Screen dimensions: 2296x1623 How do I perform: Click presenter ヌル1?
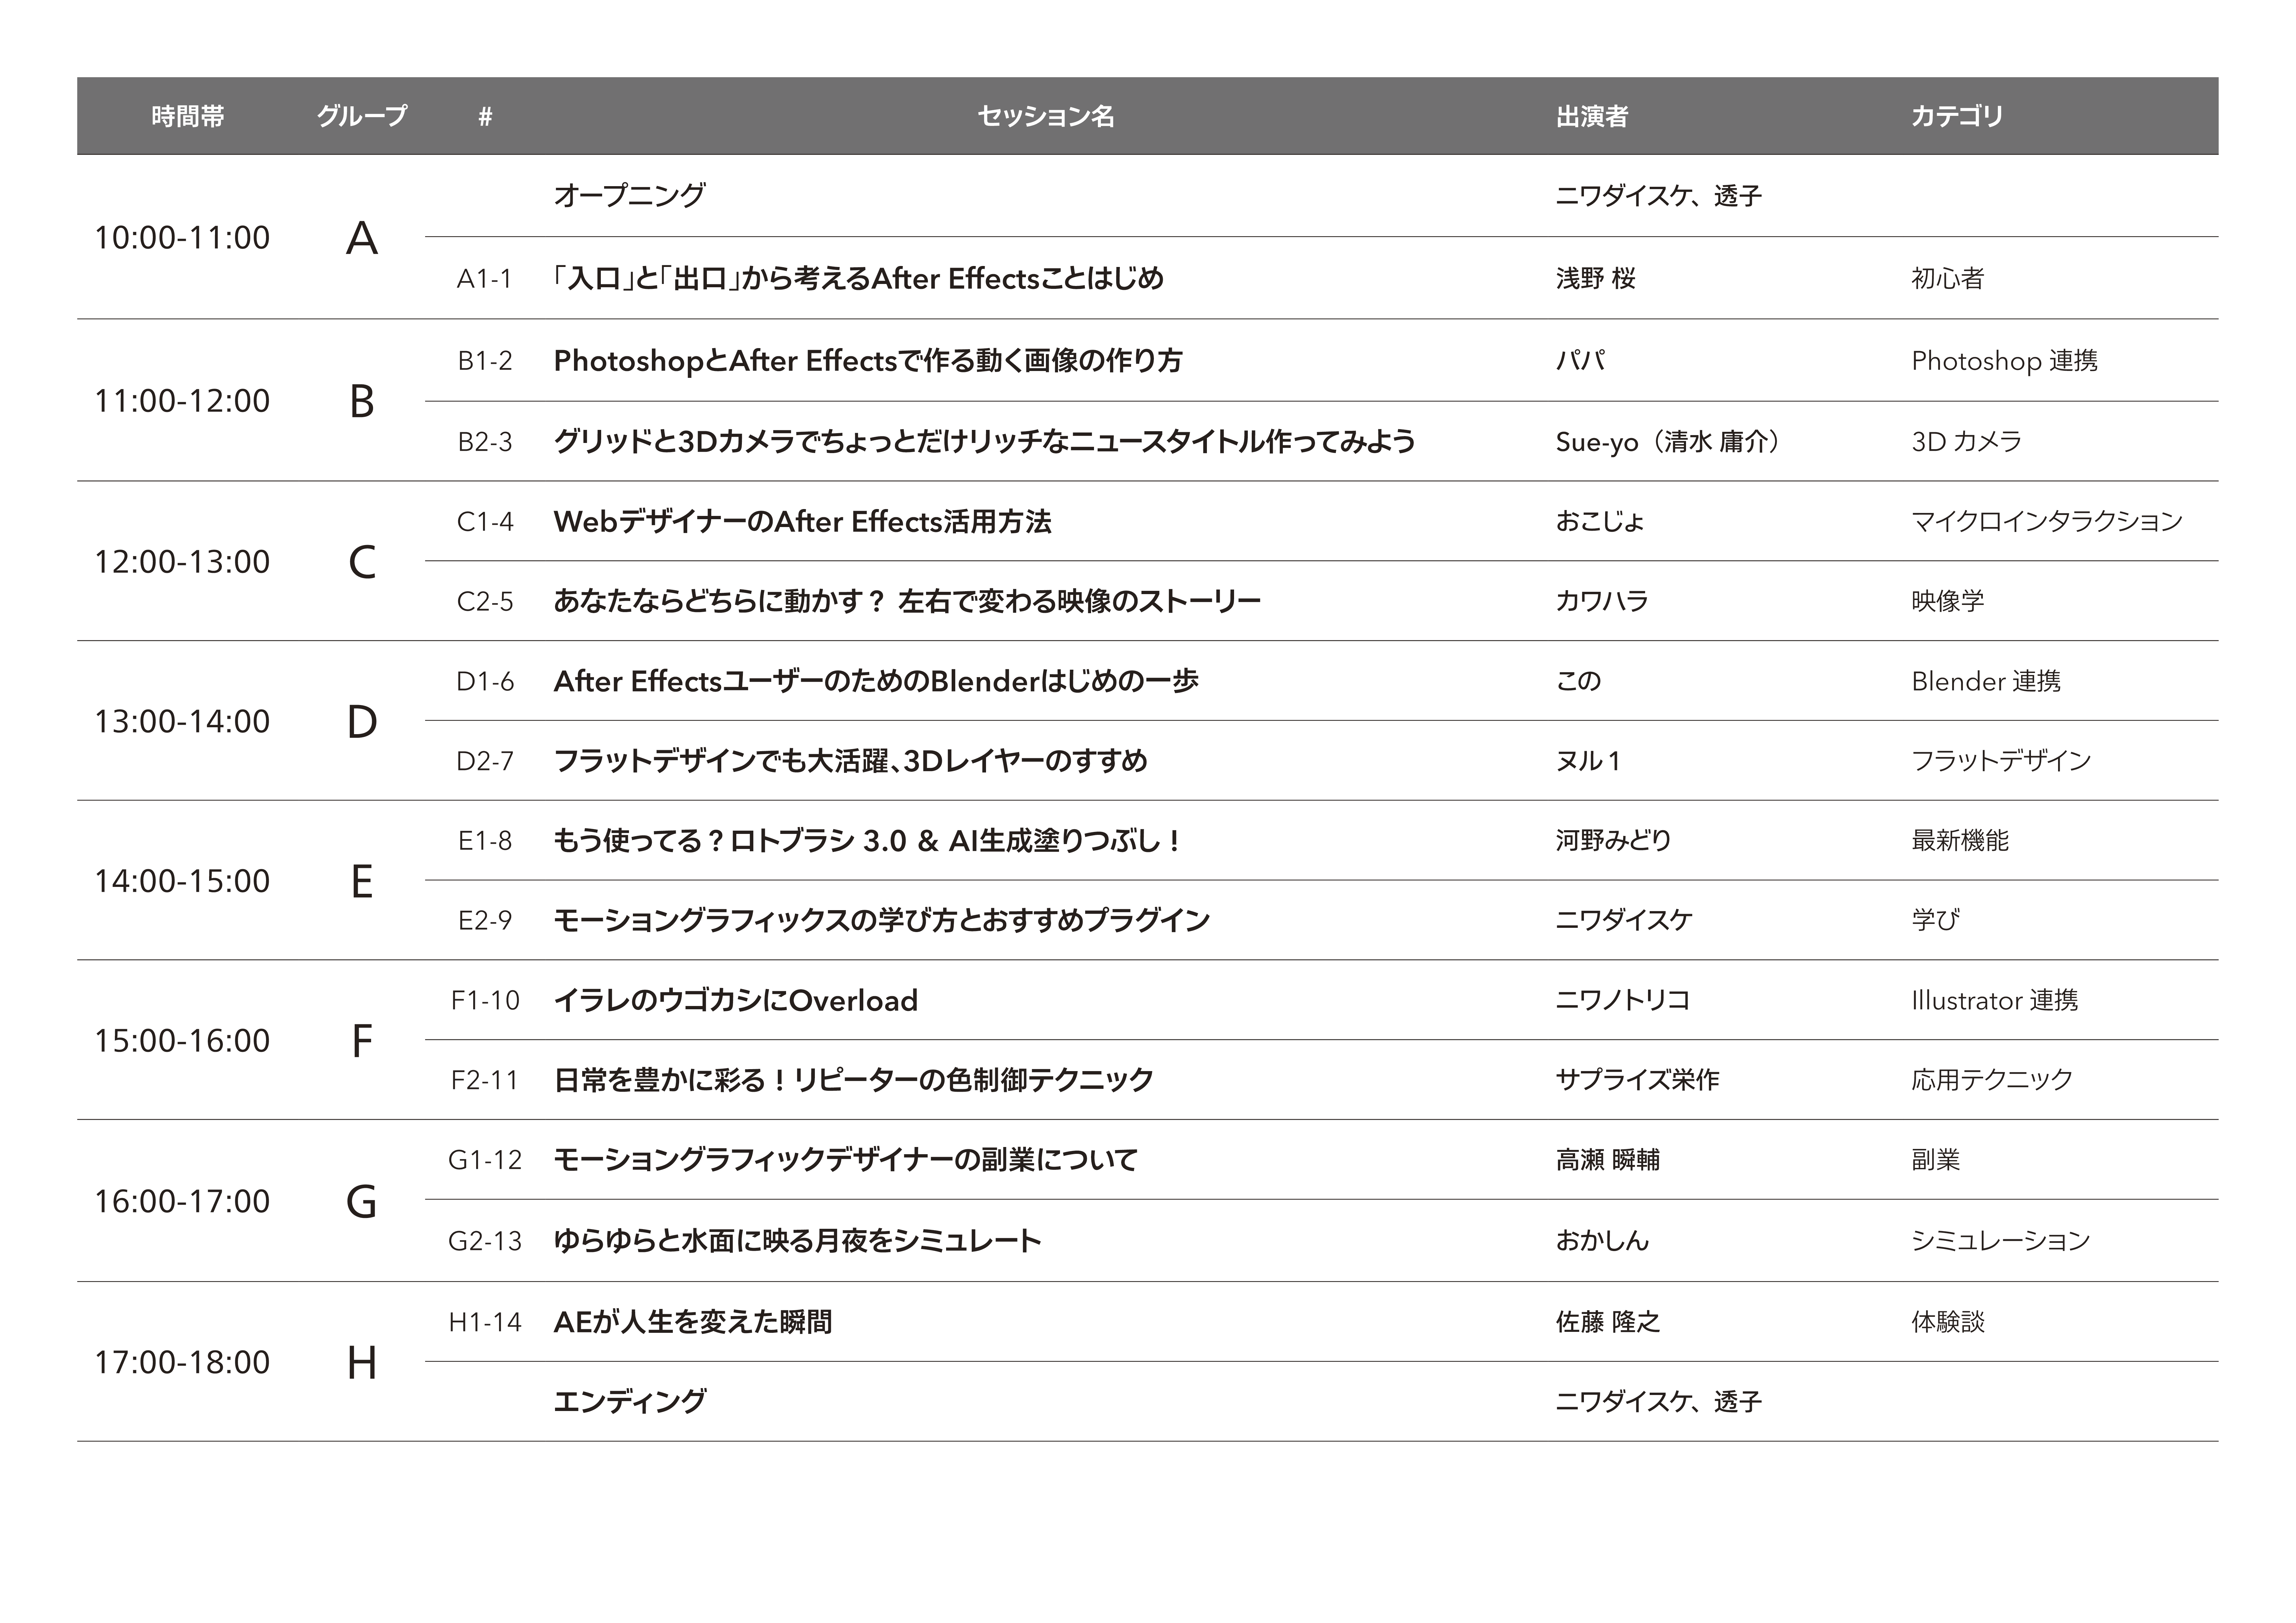coord(1588,761)
